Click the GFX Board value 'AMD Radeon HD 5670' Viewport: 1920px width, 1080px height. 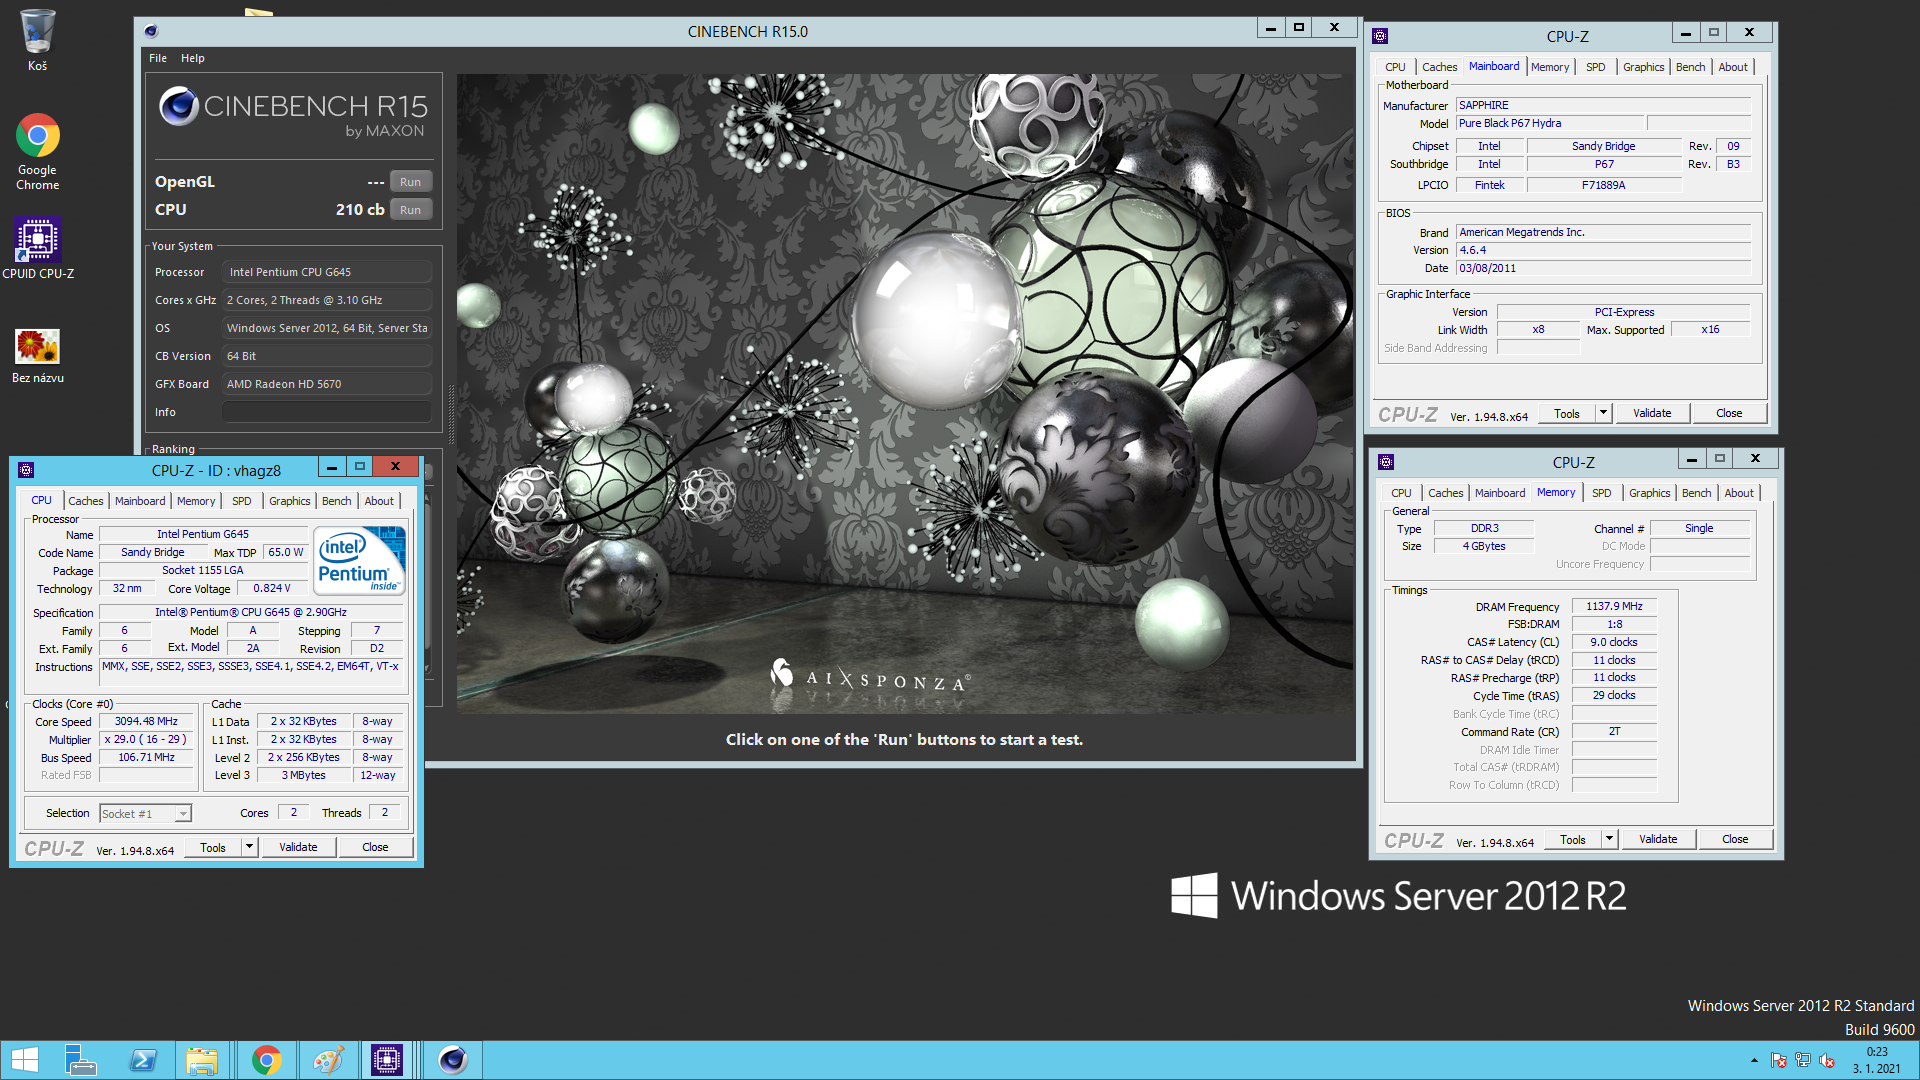[327, 384]
